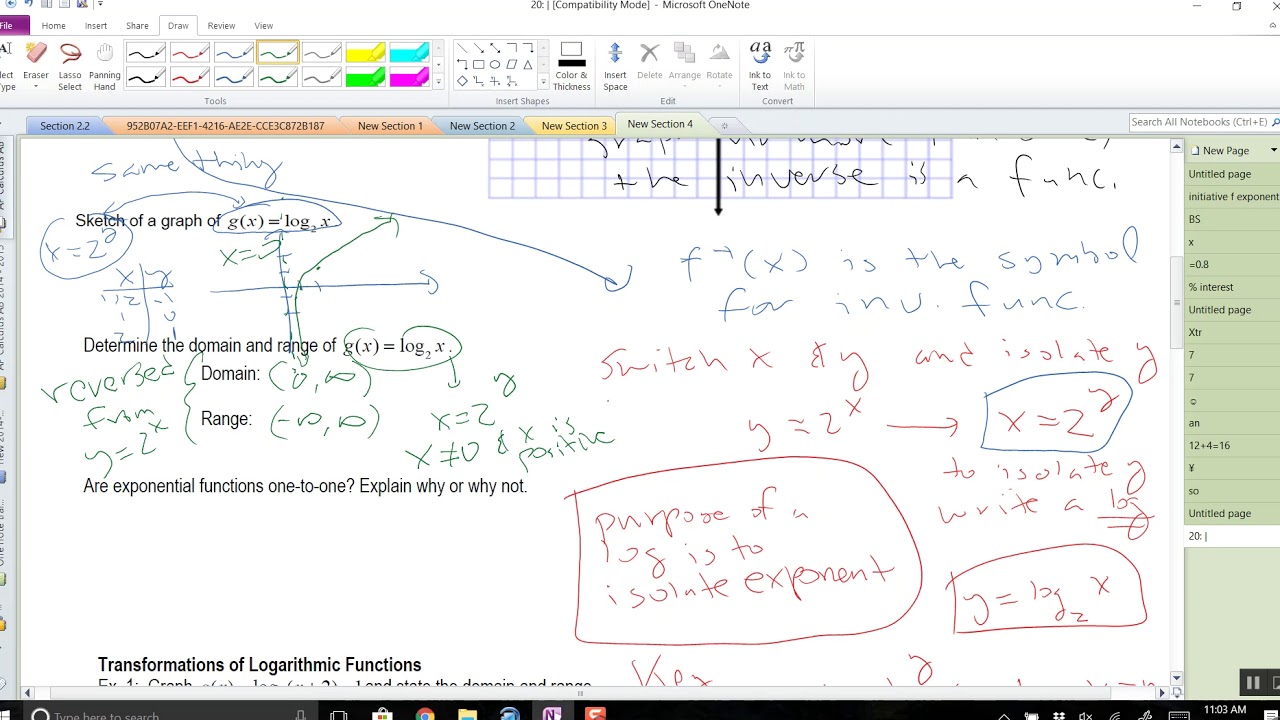Viewport: 1280px width, 720px height.
Task: Open the 'Xtr' page in list
Action: (x=1233, y=332)
